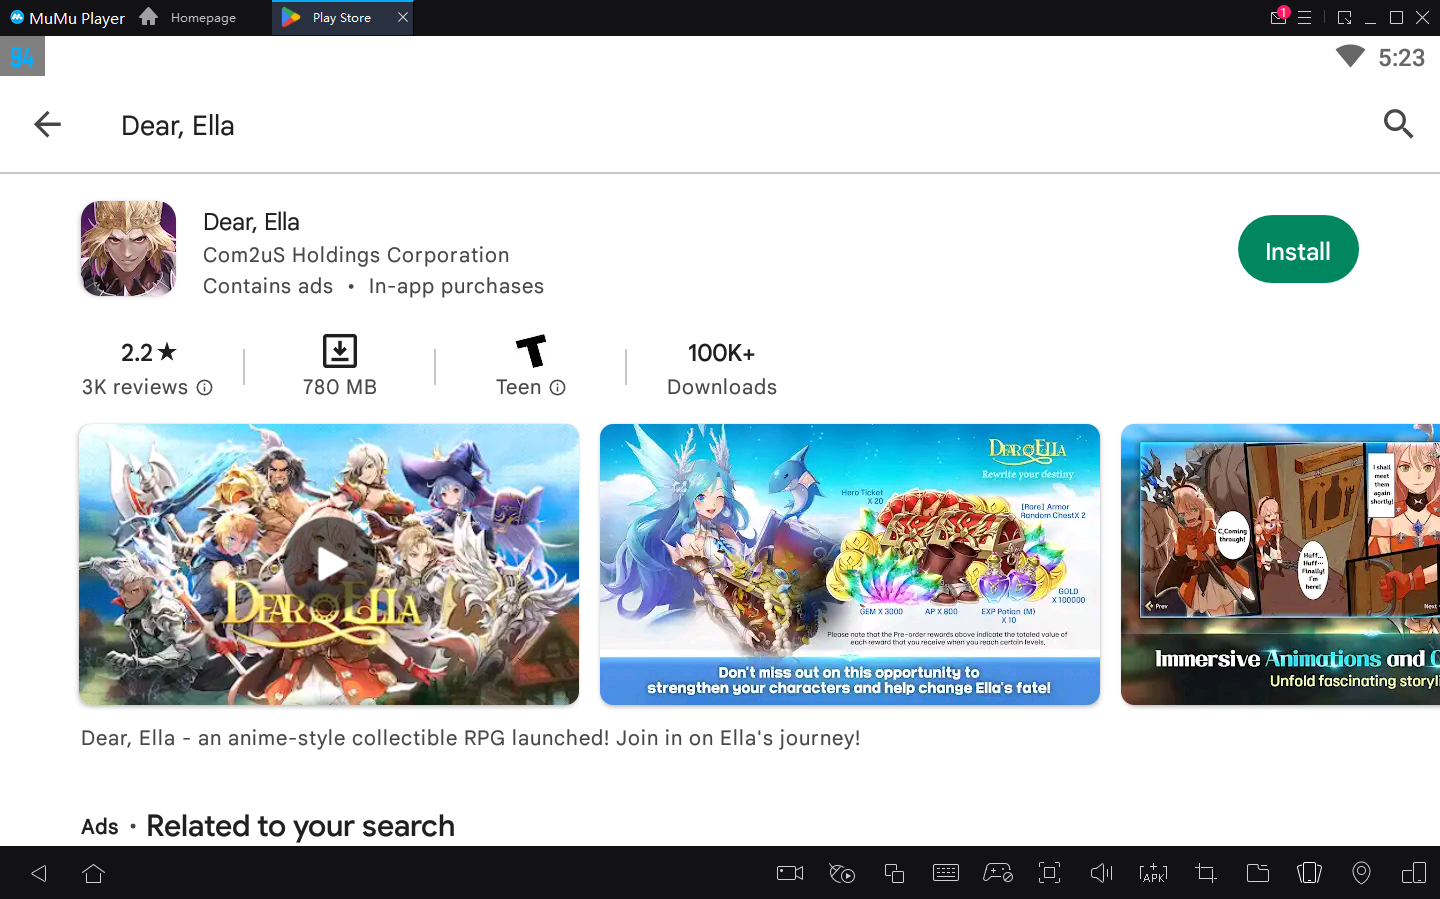Adjust volume with the speaker icon
This screenshot has width=1440, height=899.
(x=1101, y=873)
